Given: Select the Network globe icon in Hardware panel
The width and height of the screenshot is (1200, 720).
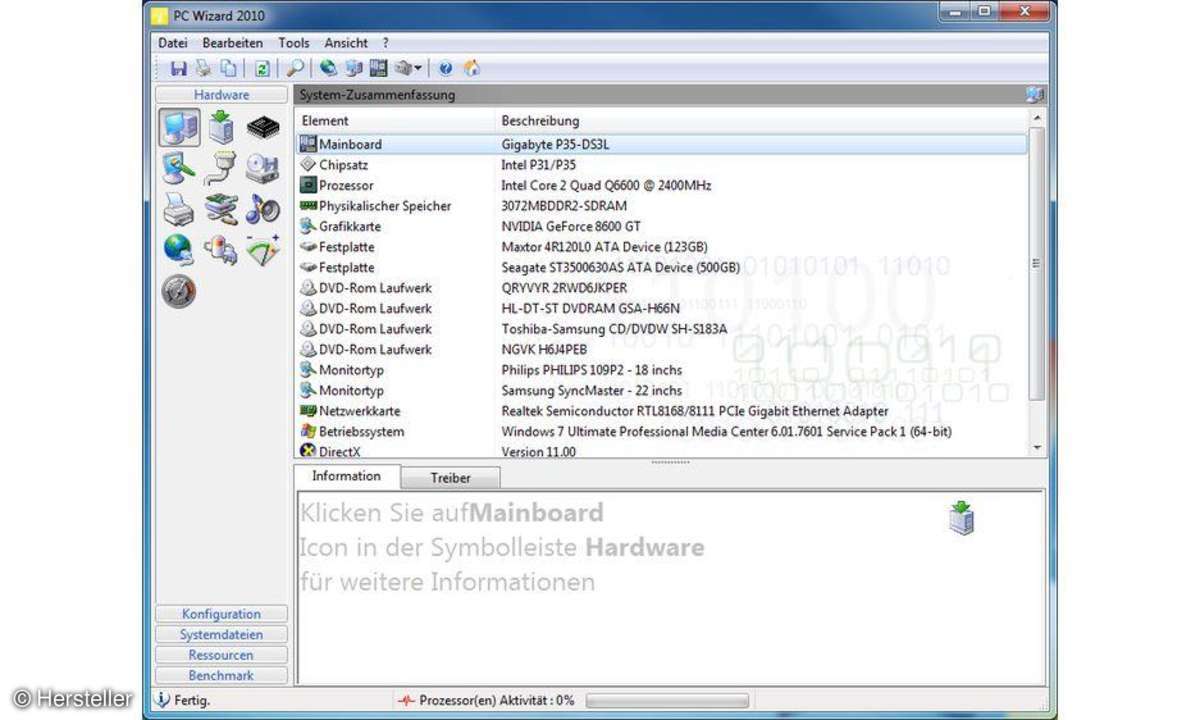Looking at the screenshot, I should (x=178, y=250).
